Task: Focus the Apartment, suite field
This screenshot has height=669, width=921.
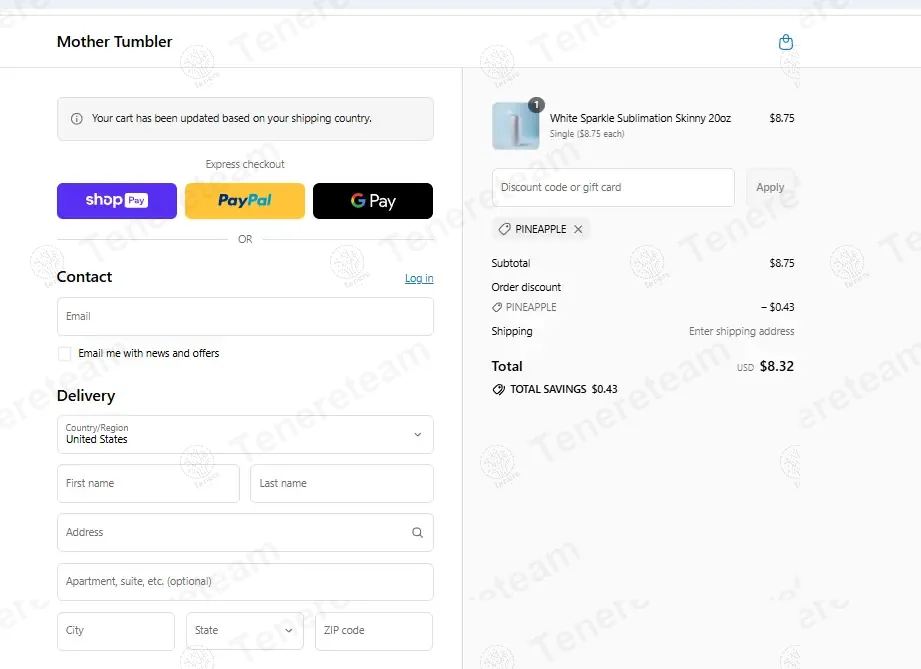Action: point(245,582)
